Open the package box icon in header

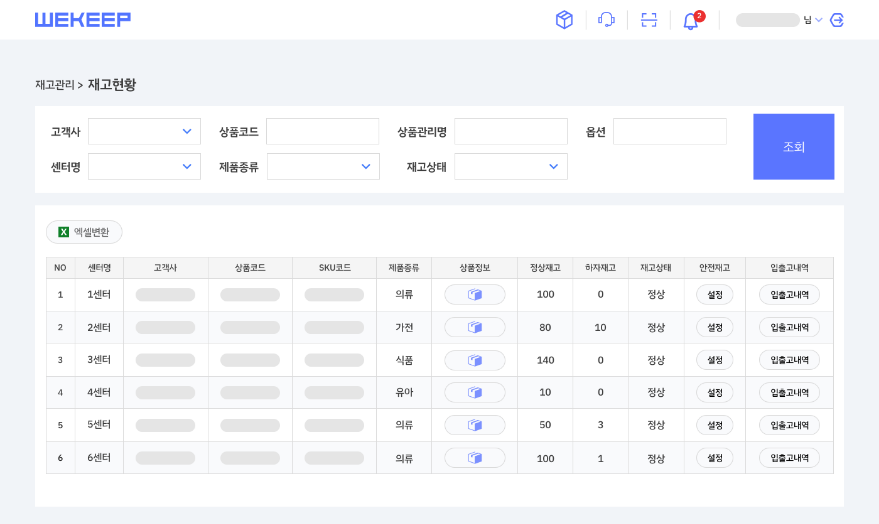[x=564, y=20]
